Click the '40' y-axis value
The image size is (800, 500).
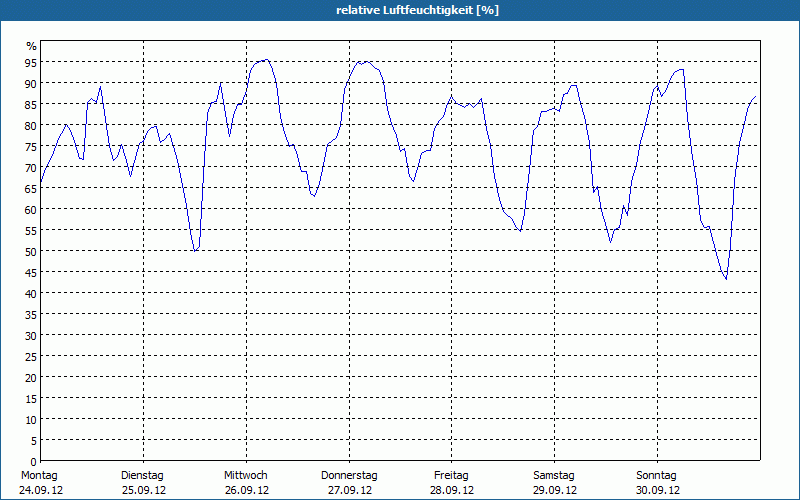tap(31, 294)
